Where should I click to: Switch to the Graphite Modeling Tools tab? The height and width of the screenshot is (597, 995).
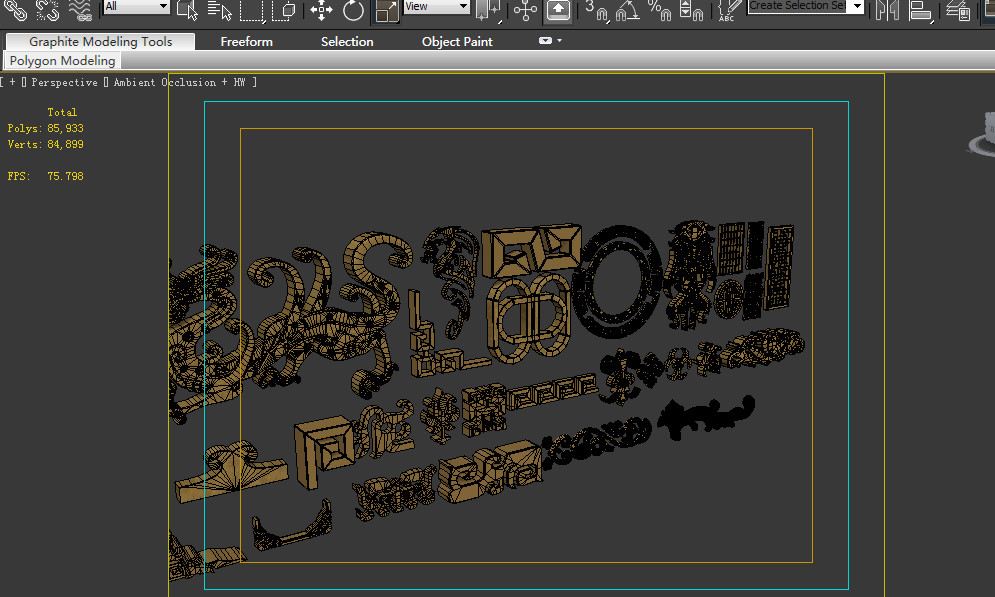point(100,42)
